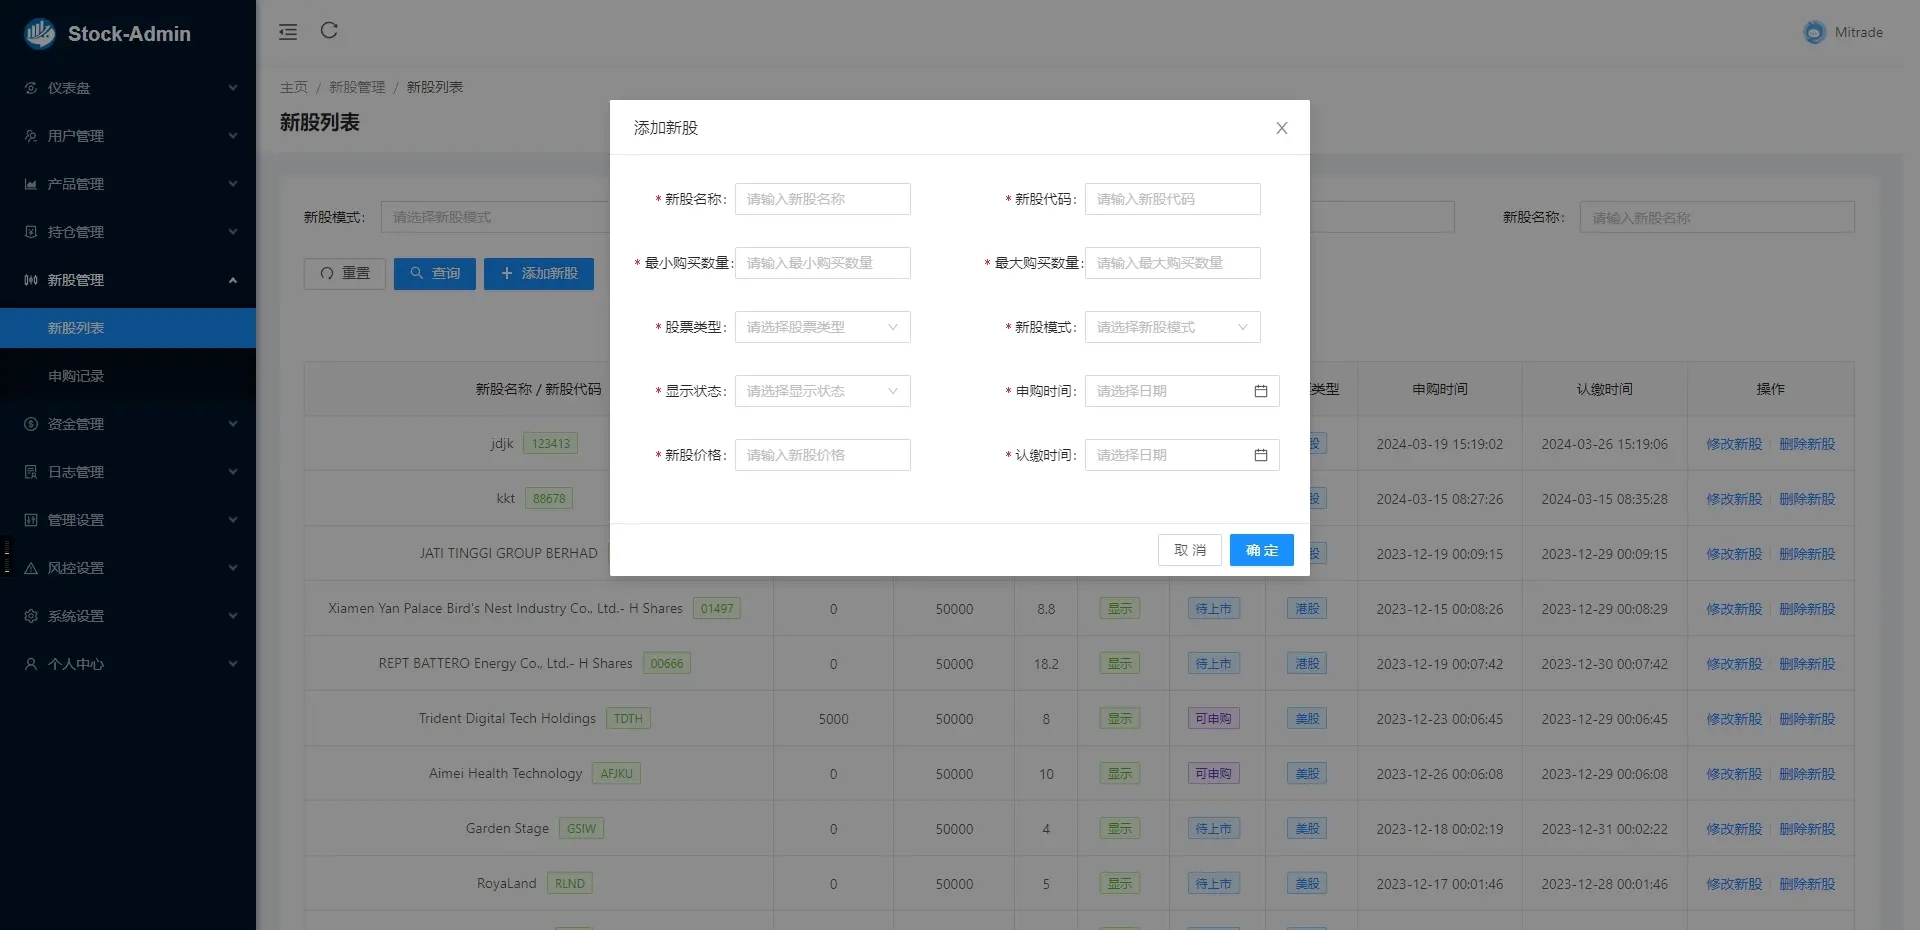
Task: Open the 仪表盘 sidebar menu
Action: 128,88
